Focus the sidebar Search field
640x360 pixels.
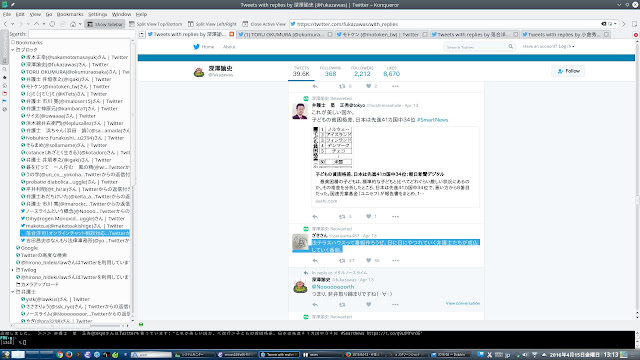(x=81, y=34)
